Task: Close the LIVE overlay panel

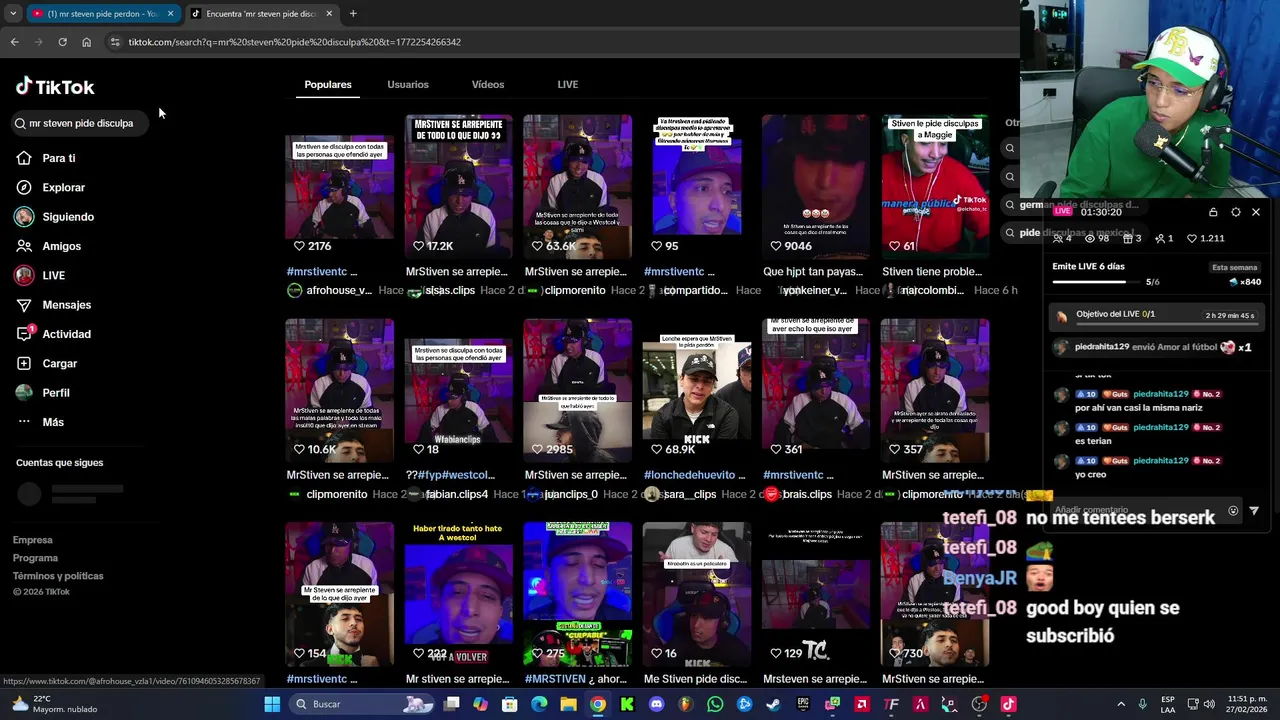Action: click(1256, 212)
